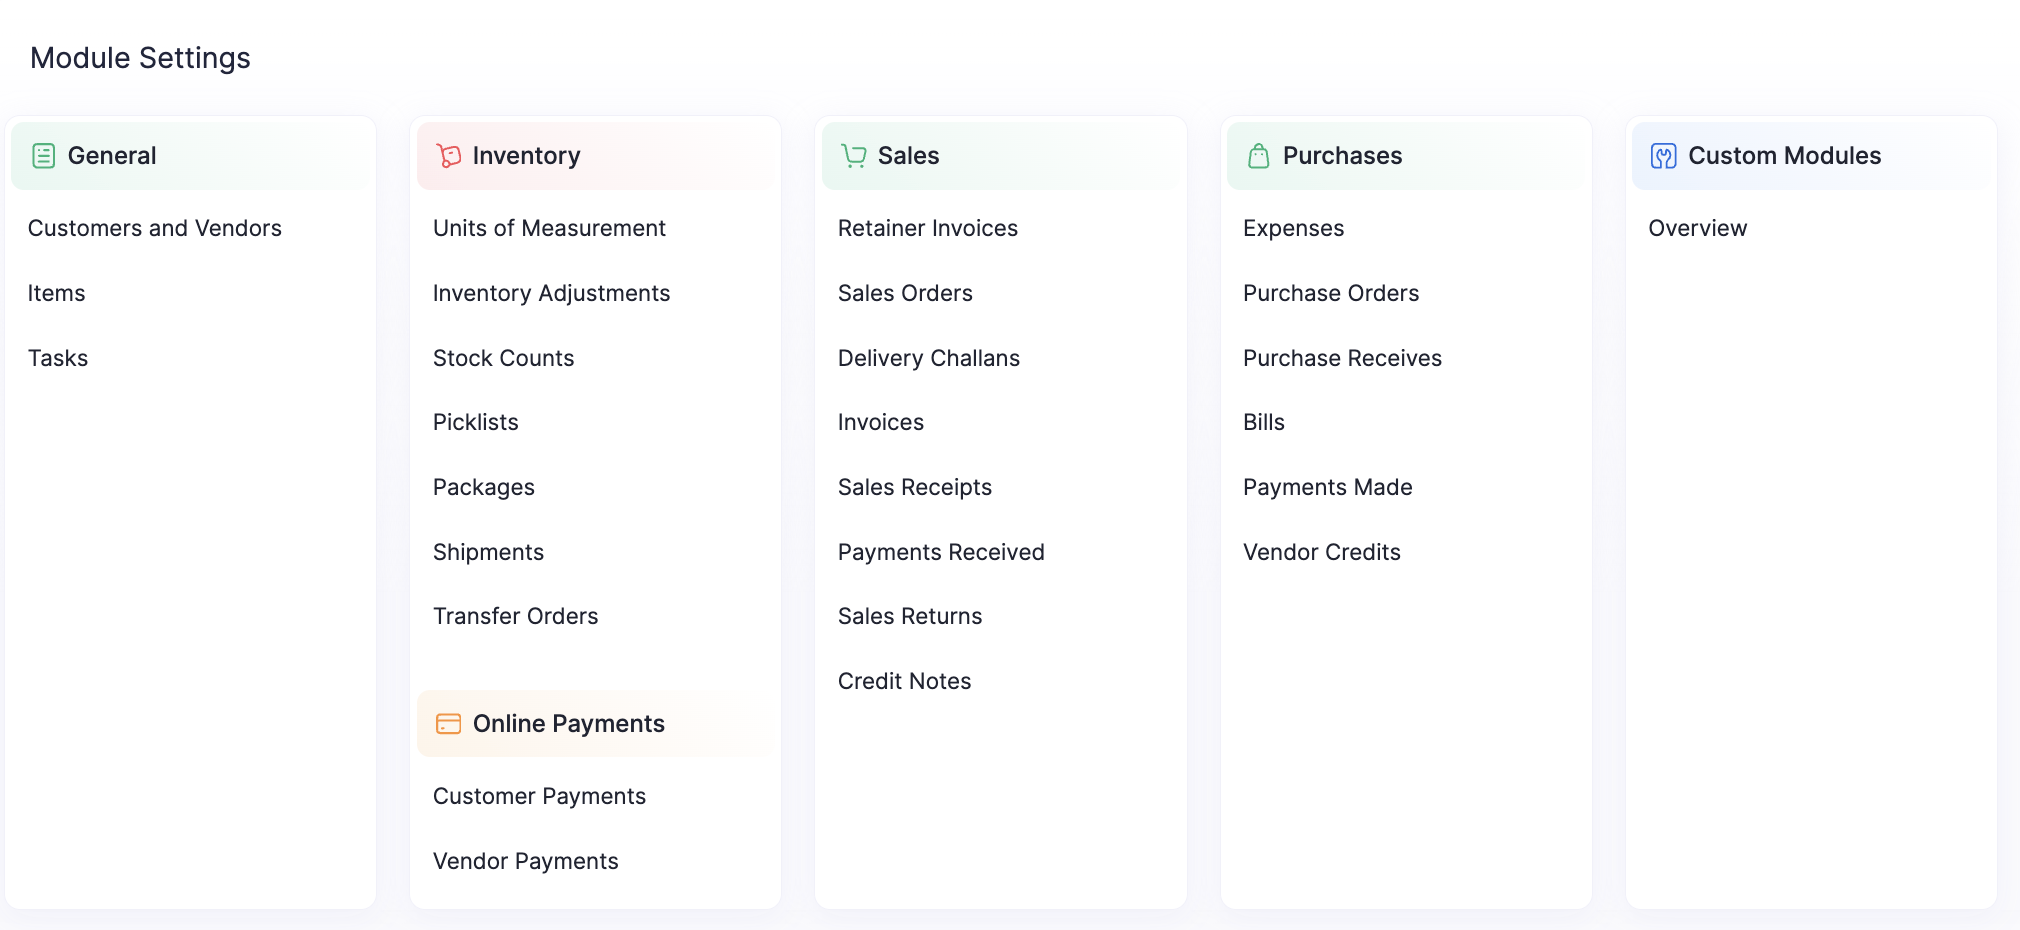The image size is (2020, 930).
Task: Go to Vendor Payments settings
Action: [525, 861]
